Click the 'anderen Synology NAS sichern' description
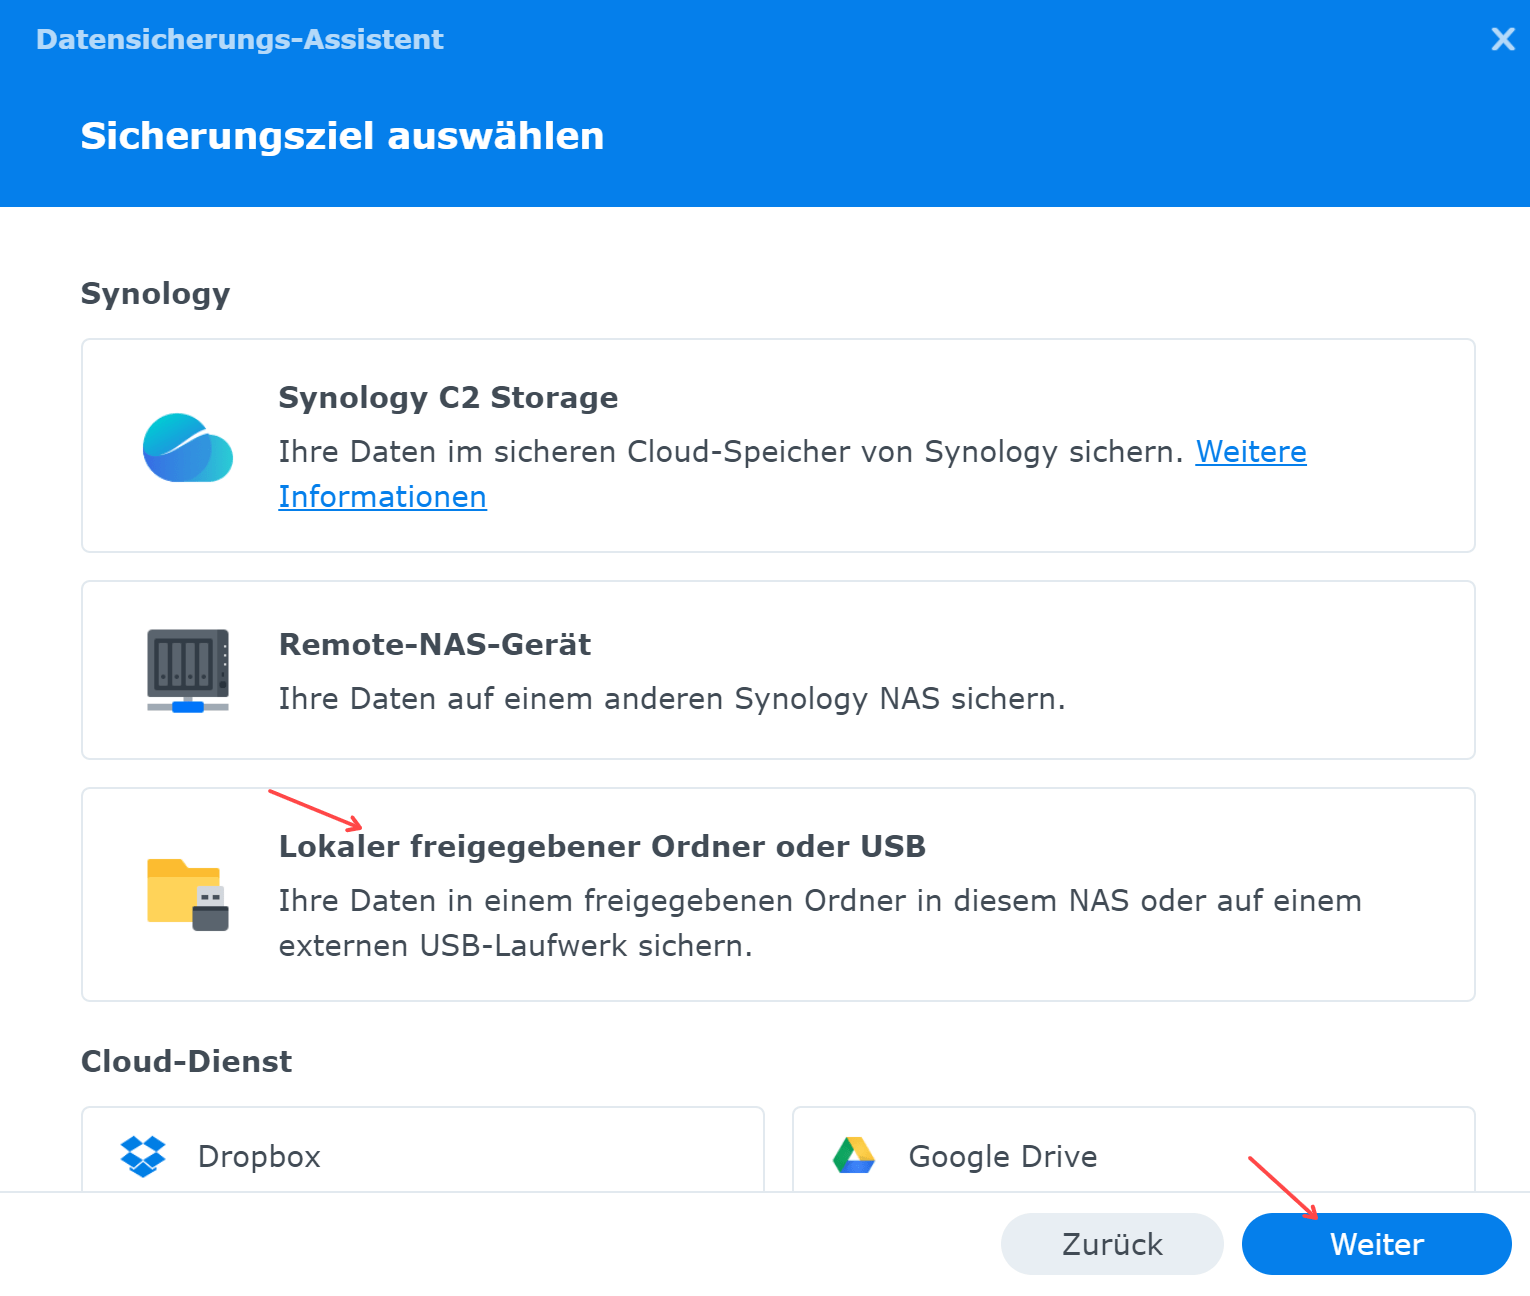 click(x=672, y=699)
